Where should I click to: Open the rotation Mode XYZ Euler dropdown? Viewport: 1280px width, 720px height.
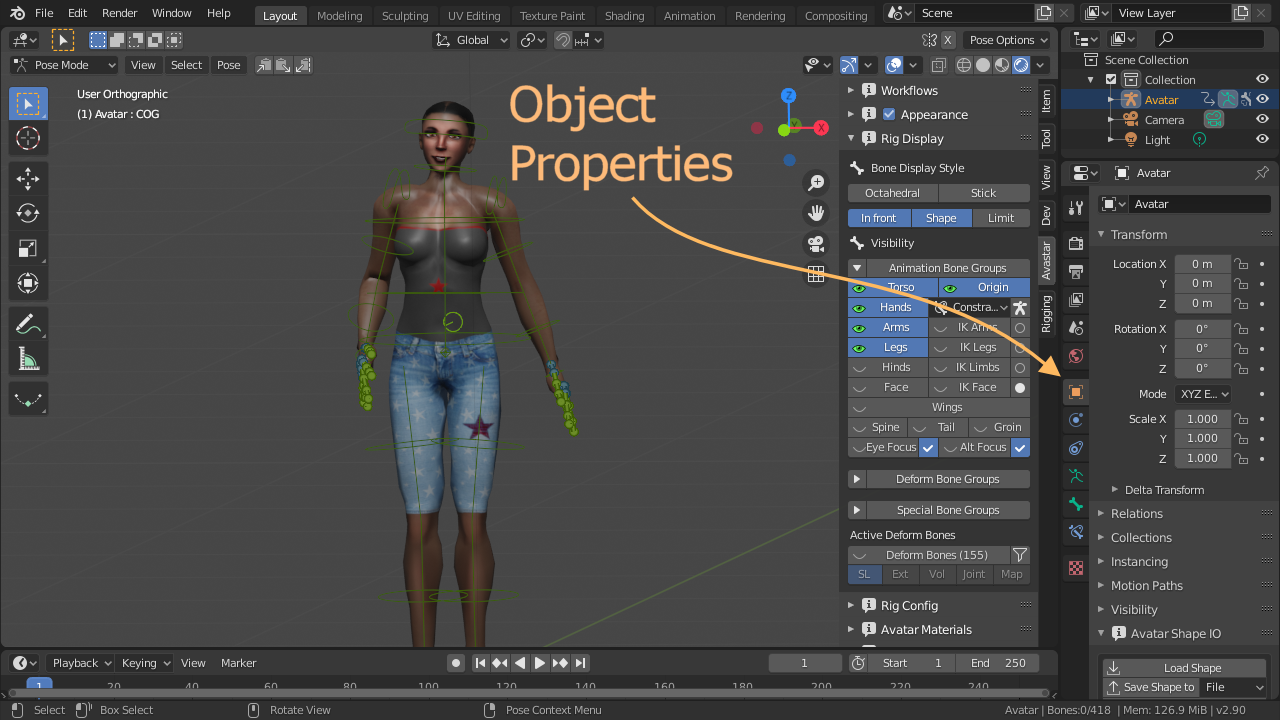pyautogui.click(x=1203, y=394)
